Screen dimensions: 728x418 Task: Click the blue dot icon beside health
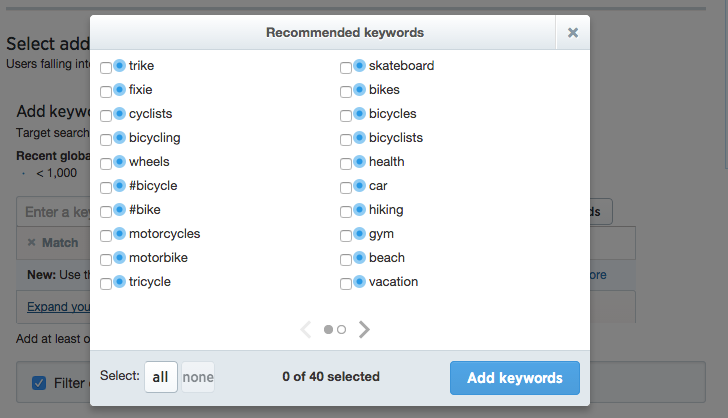[359, 161]
